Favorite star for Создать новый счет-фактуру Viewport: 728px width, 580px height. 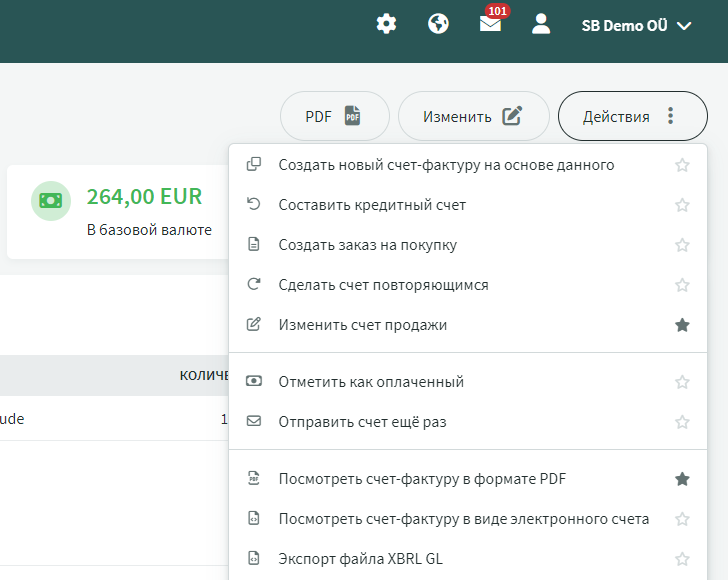tap(682, 165)
